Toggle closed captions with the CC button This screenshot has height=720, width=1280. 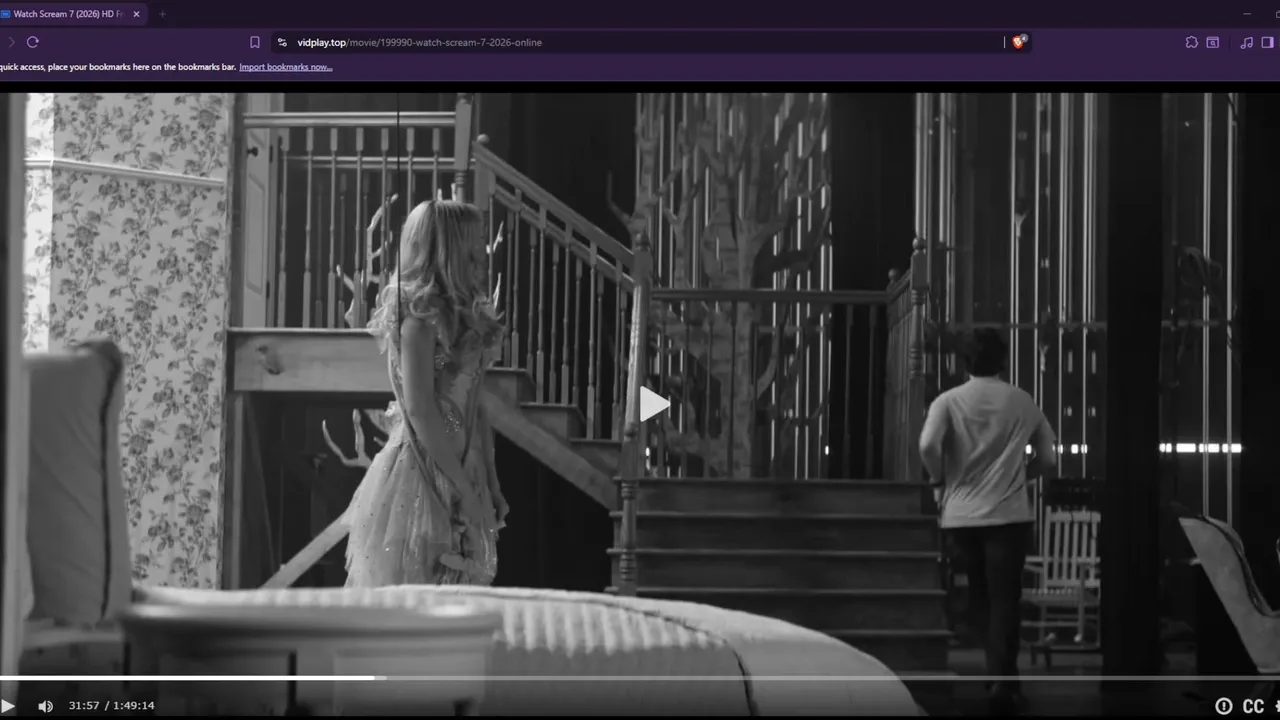(1253, 706)
